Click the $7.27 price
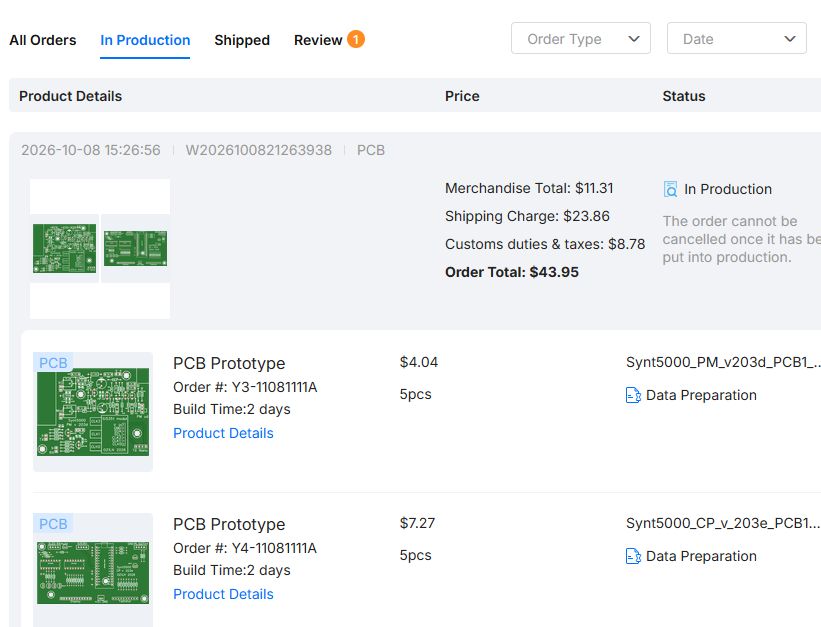 coord(417,523)
